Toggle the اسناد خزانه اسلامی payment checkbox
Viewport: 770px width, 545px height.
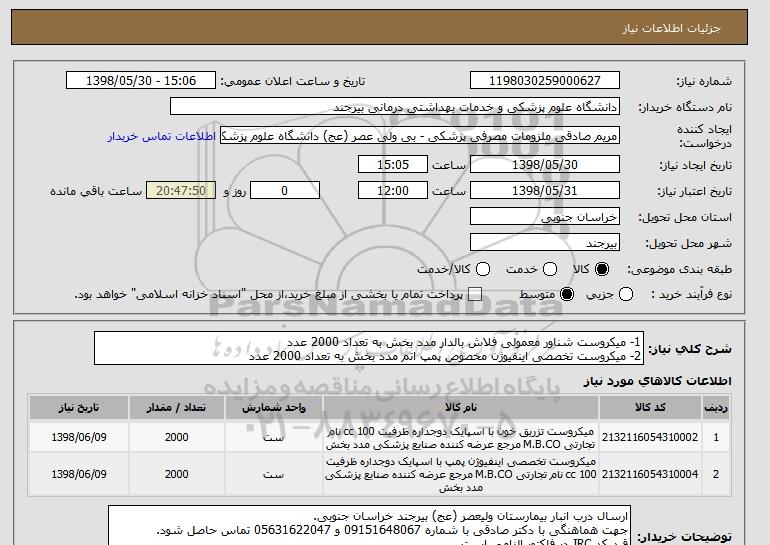474,294
